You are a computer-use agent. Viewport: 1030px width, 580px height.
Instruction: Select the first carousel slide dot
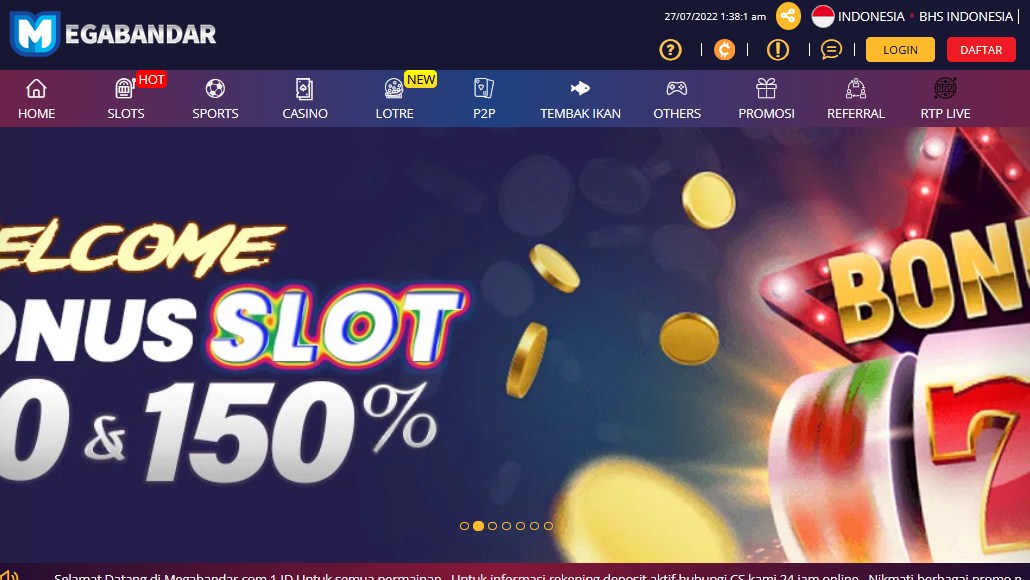tap(464, 526)
